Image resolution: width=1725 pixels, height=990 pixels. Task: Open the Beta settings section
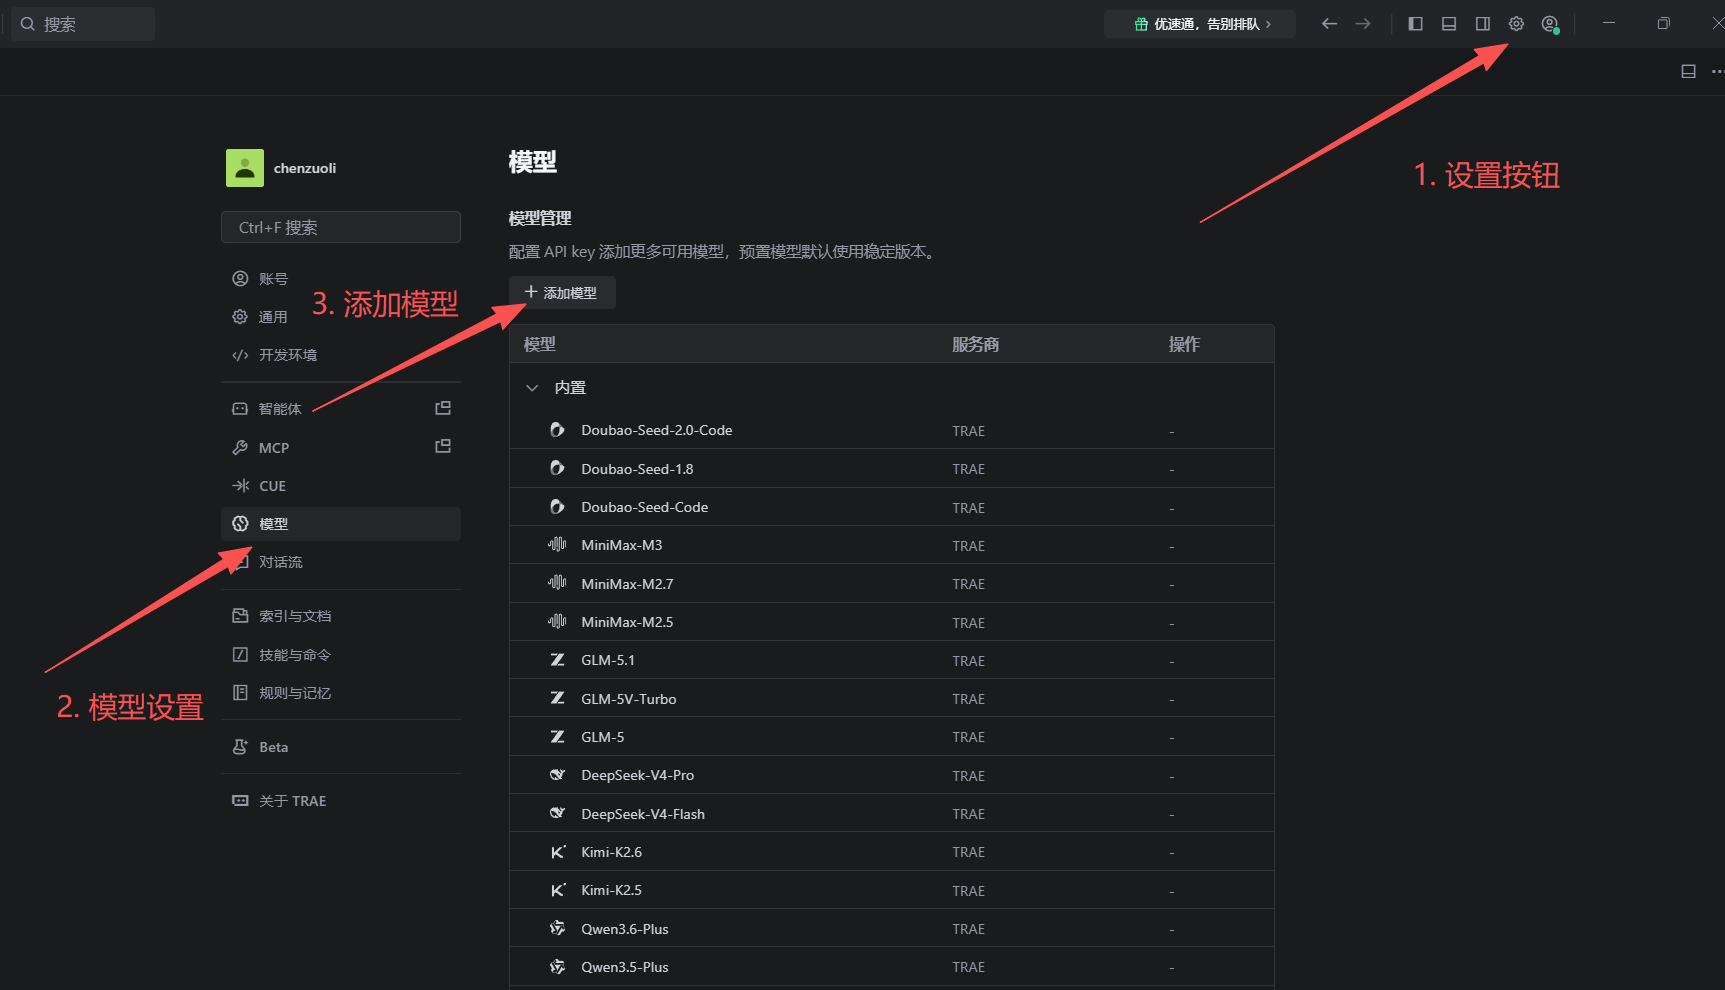341,747
